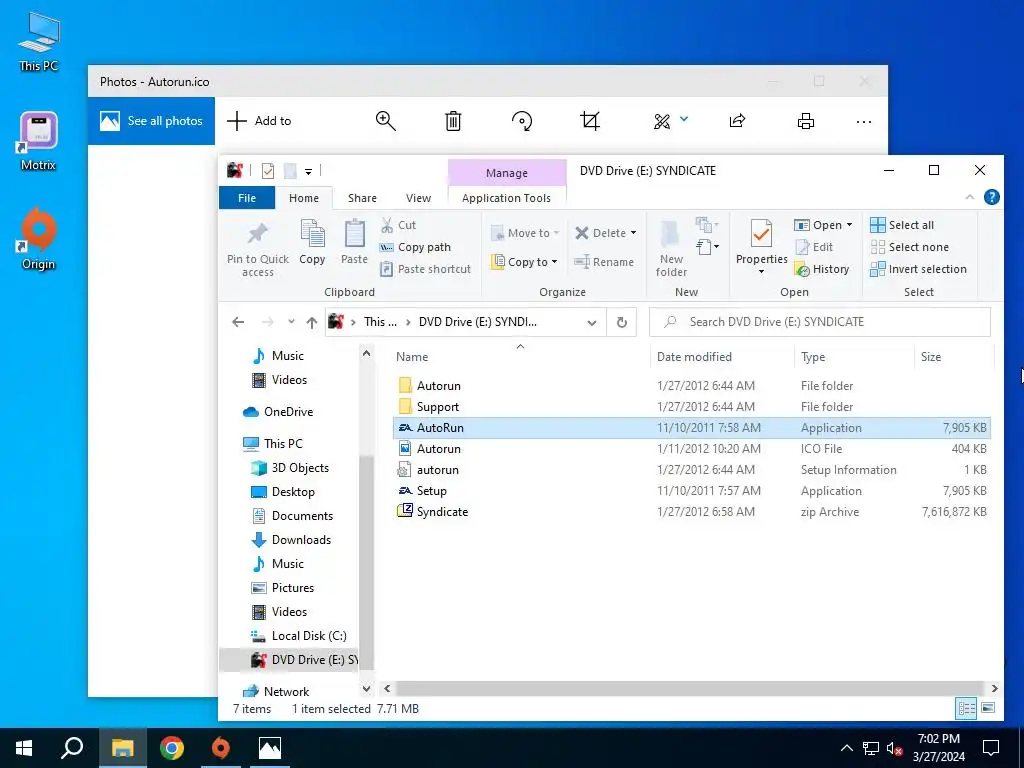Click the blue Help question icon
This screenshot has width=1024, height=768.
(991, 197)
